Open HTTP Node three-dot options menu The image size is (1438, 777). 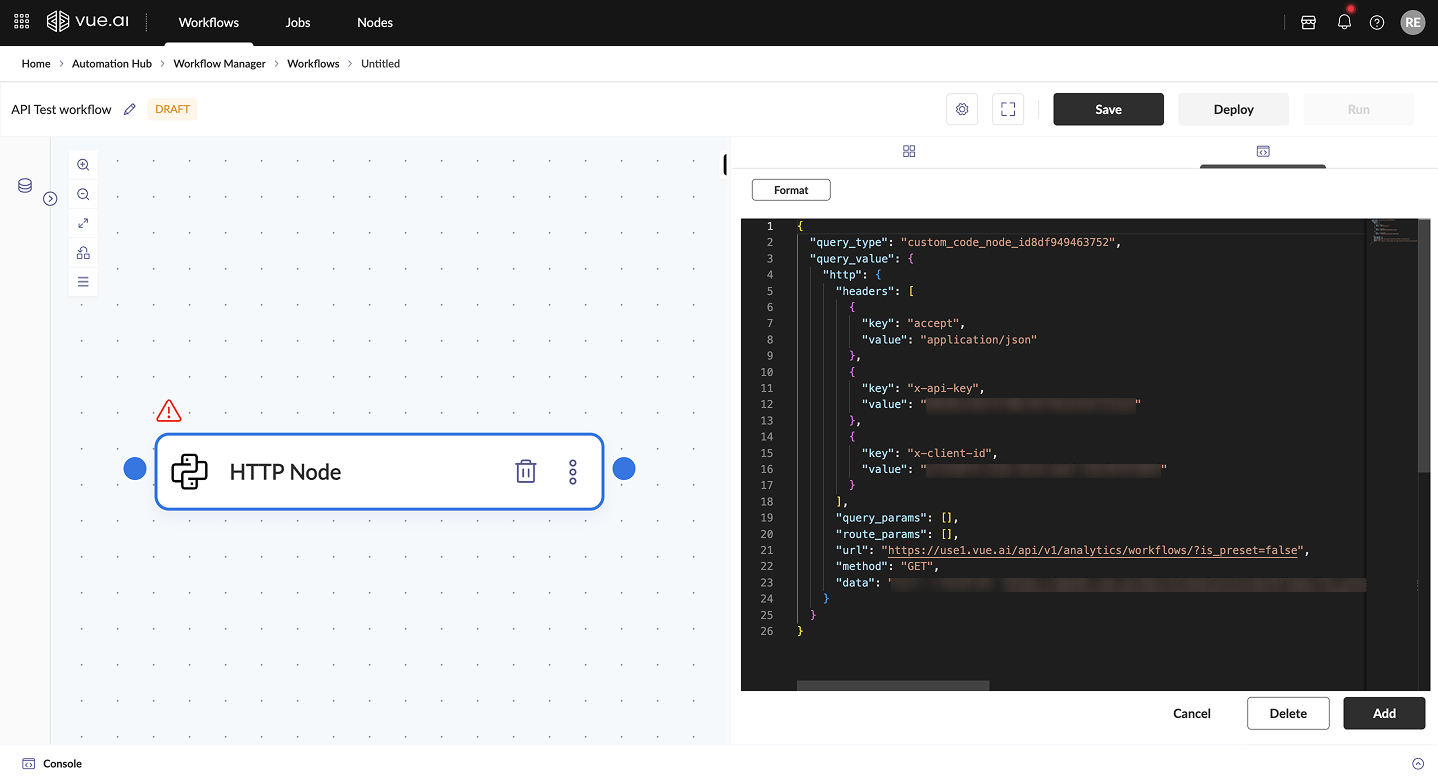point(573,472)
